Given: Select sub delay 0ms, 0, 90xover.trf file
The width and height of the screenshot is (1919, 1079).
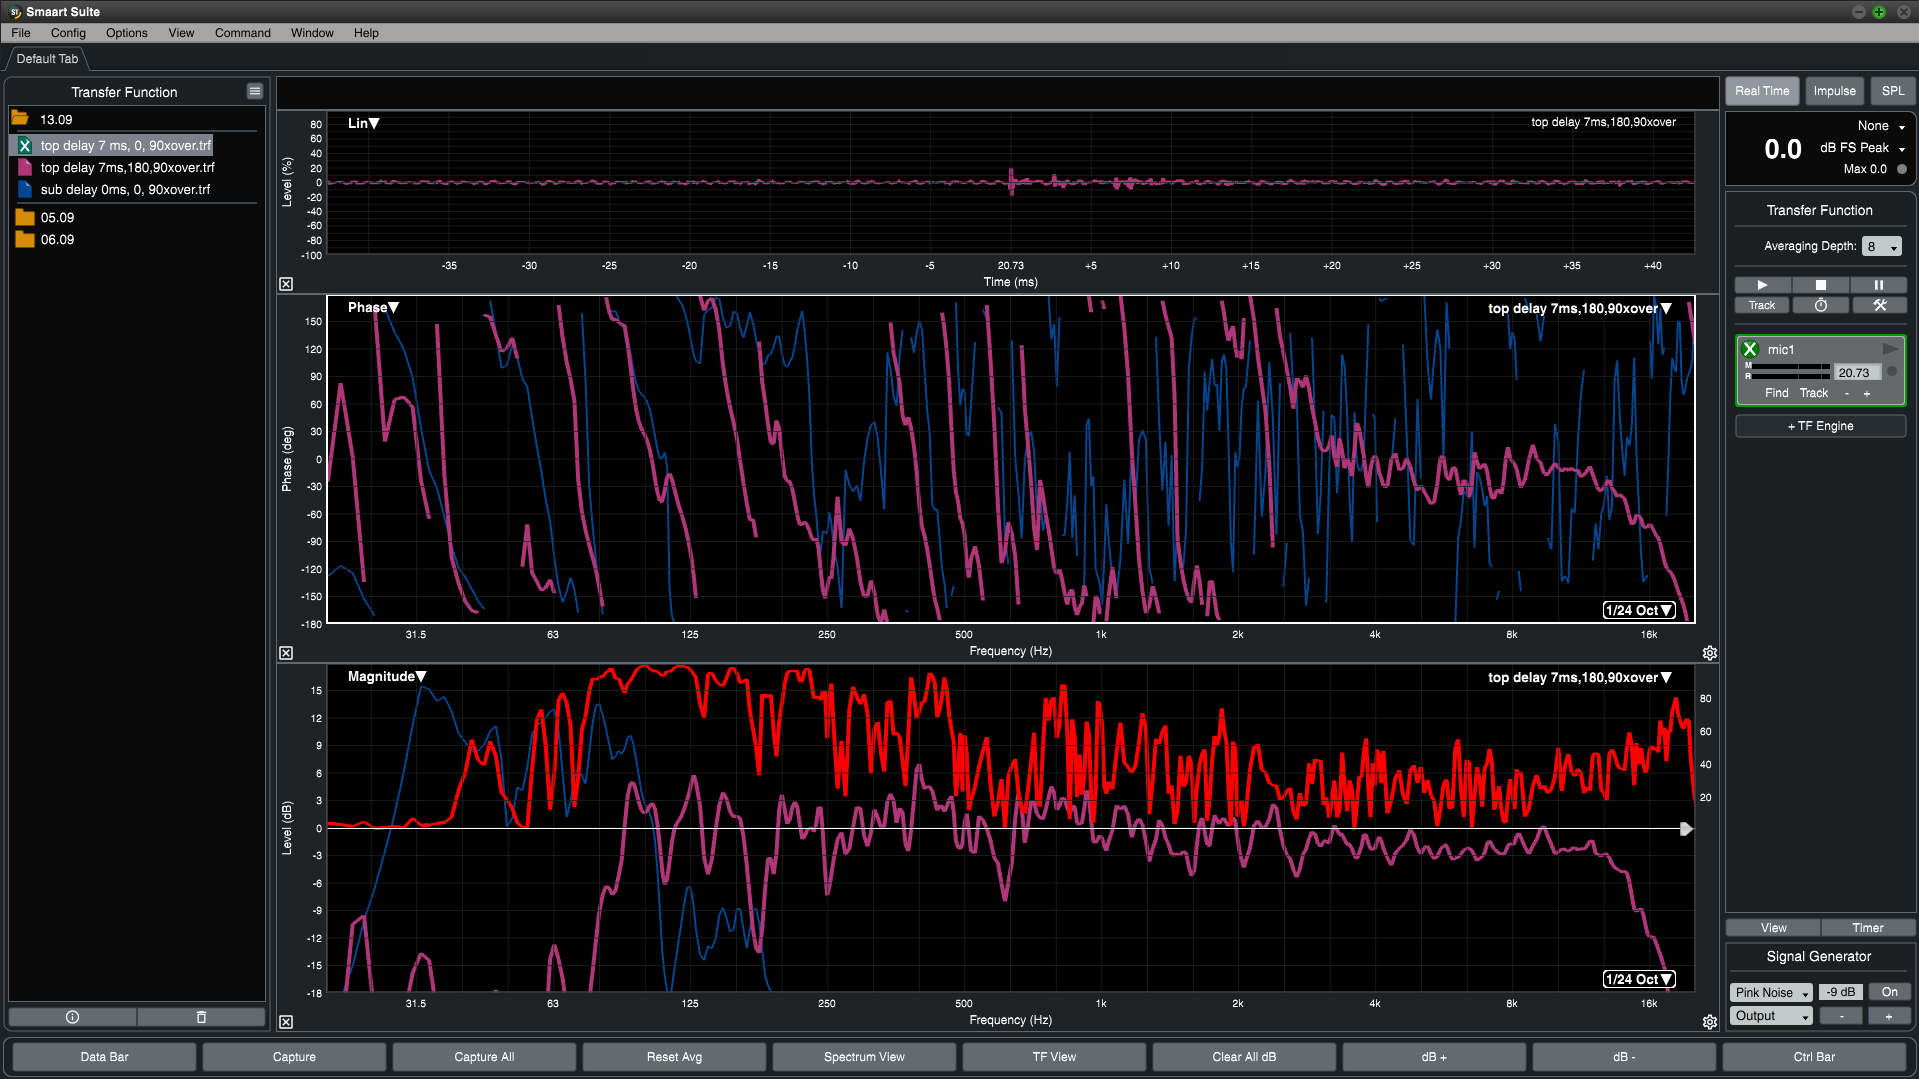Looking at the screenshot, I should point(125,189).
